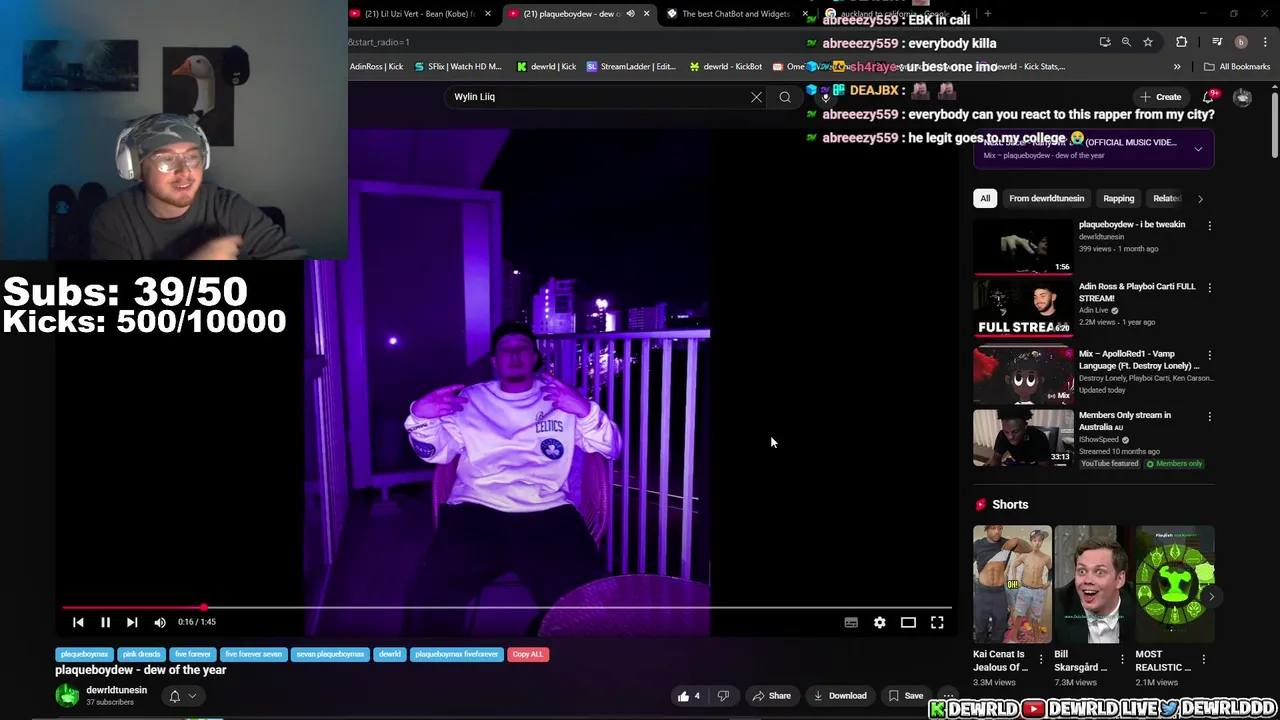Pause the video with the pause button
Image resolution: width=1280 pixels, height=720 pixels.
tap(105, 622)
